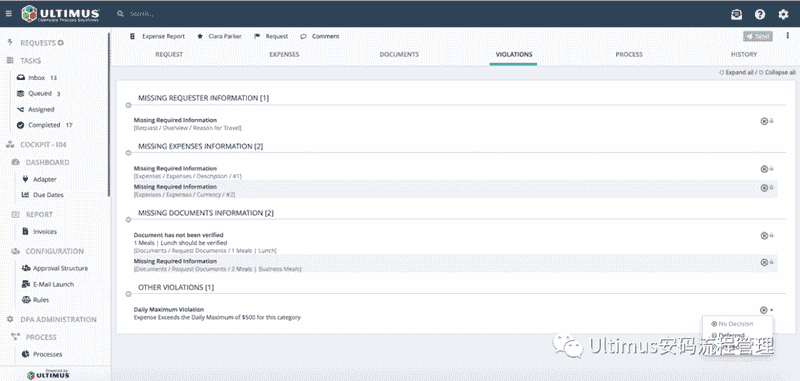Collapse Missing Expenses Information section
The height and width of the screenshot is (381, 800).
click(129, 153)
